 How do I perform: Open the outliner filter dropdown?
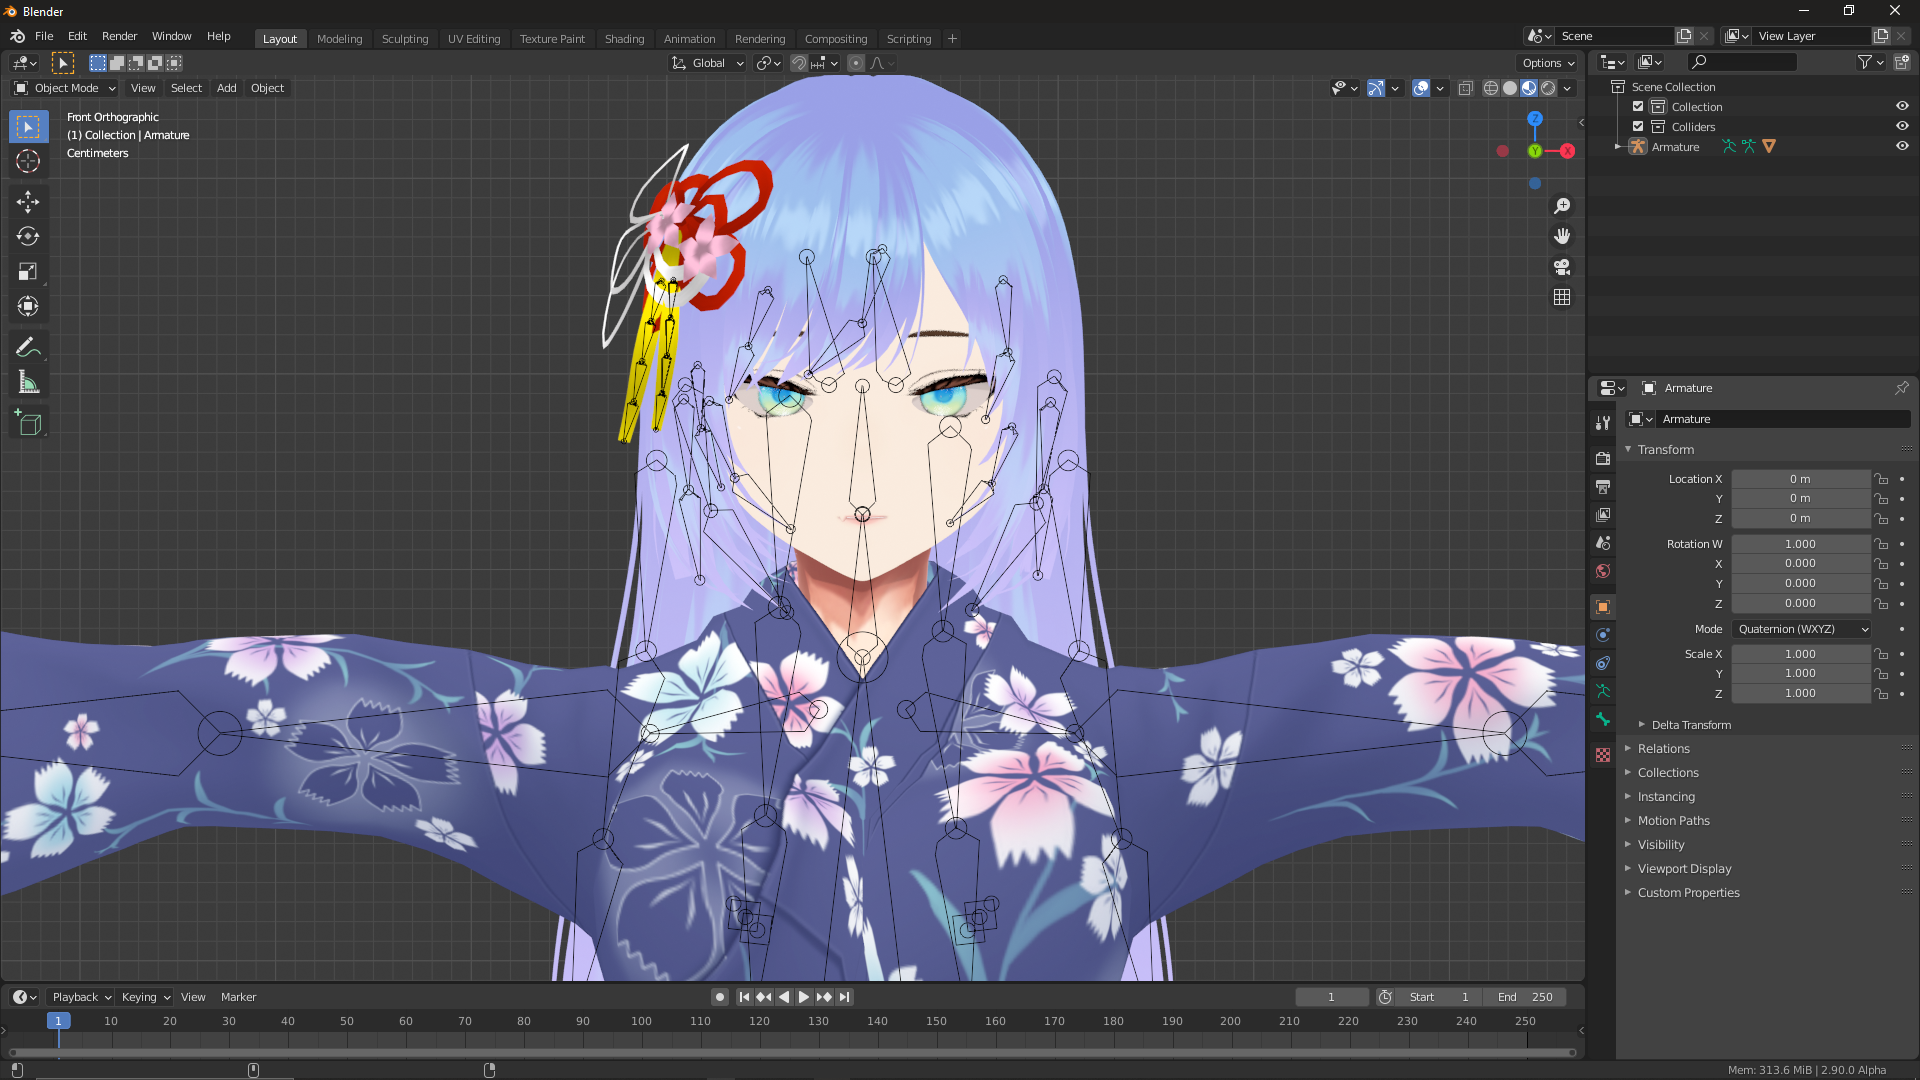point(1870,62)
